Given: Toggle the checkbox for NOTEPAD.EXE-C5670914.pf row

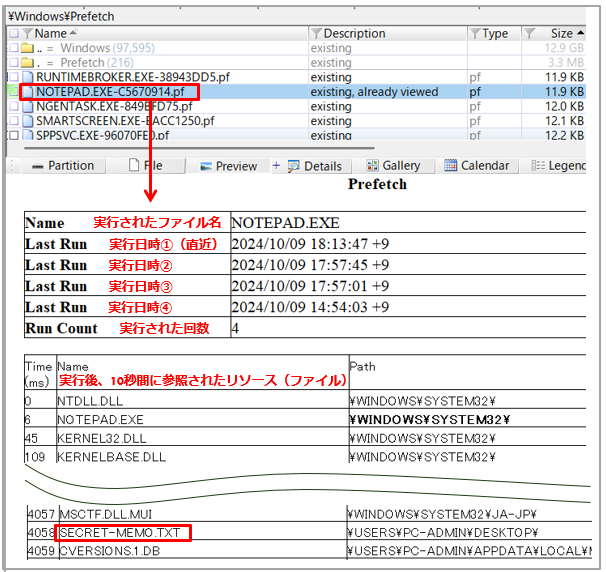Looking at the screenshot, I should [x=14, y=92].
